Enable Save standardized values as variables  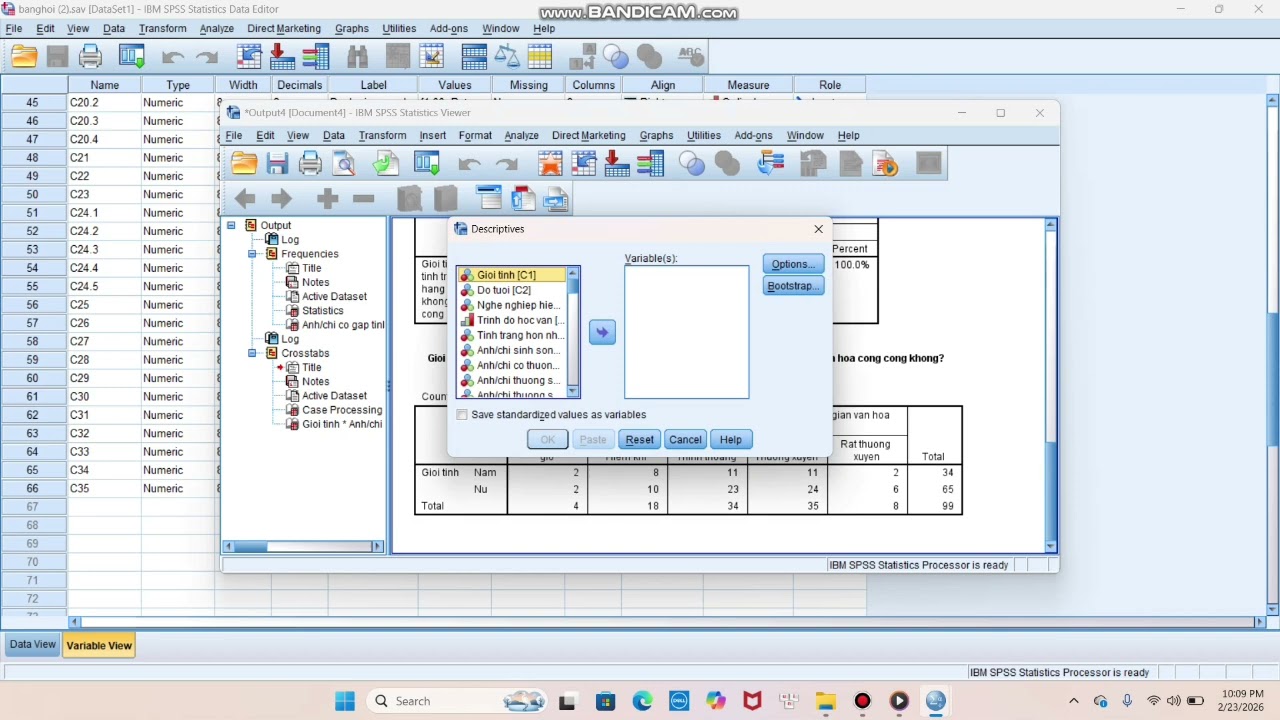[462, 415]
